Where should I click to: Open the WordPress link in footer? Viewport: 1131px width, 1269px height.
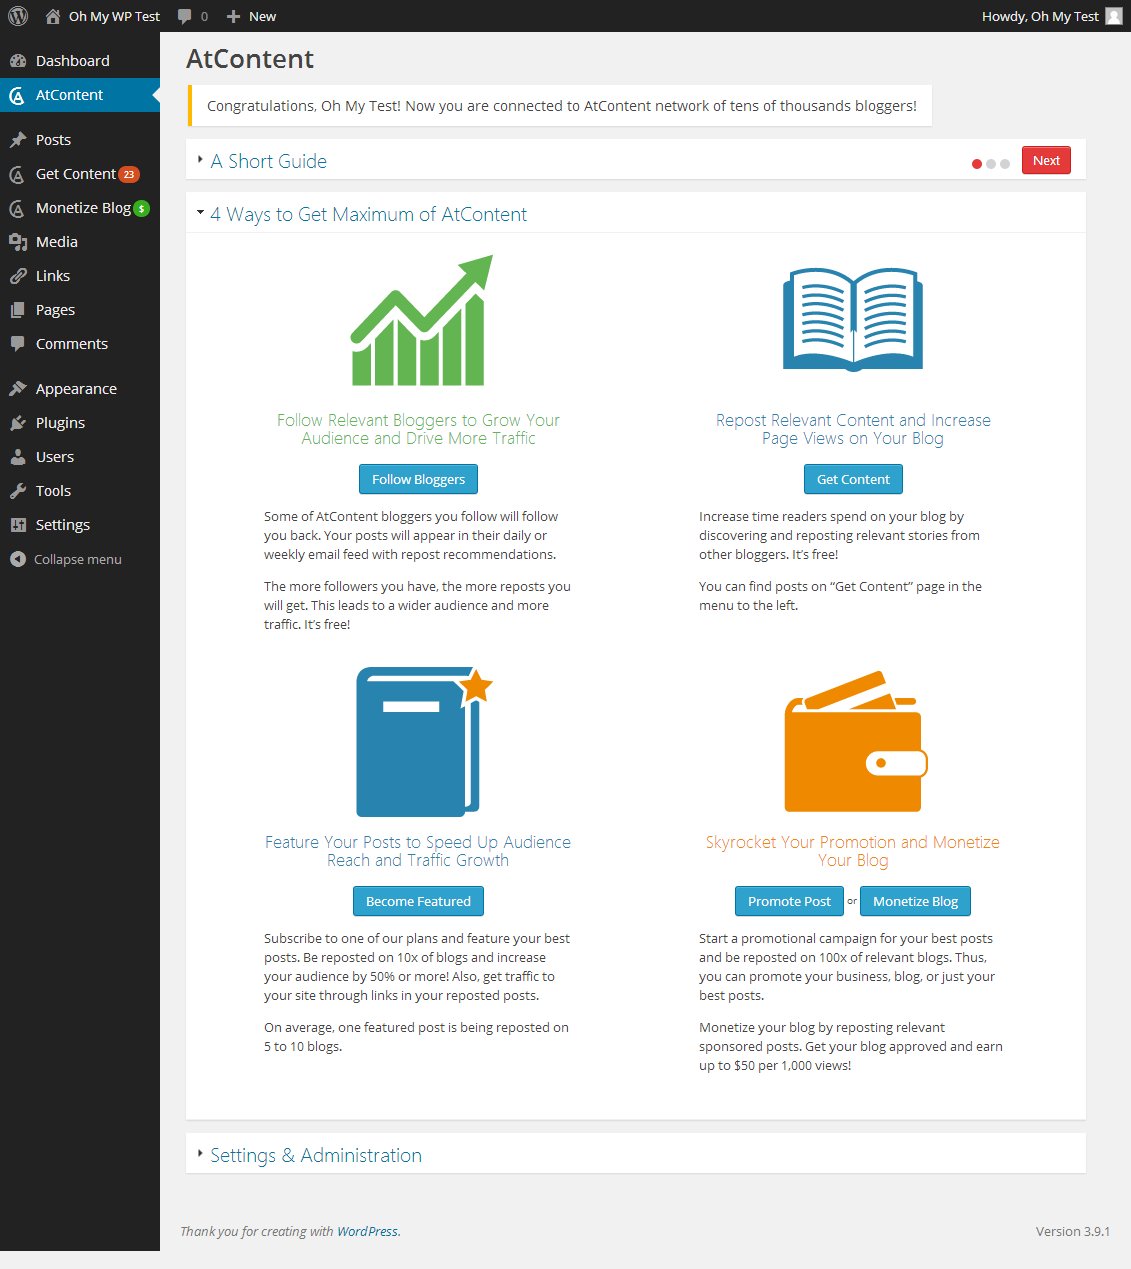(367, 1231)
